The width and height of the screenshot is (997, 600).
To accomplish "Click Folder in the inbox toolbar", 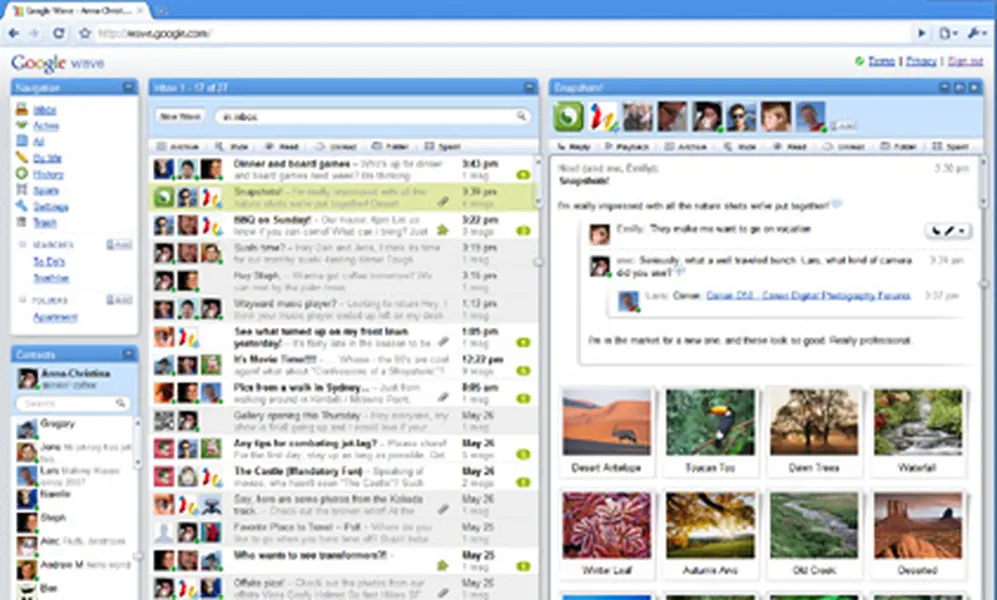I will tap(390, 146).
